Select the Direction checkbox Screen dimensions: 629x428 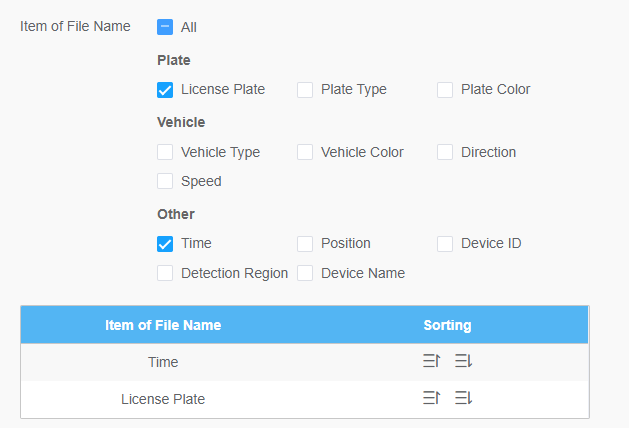pos(445,153)
